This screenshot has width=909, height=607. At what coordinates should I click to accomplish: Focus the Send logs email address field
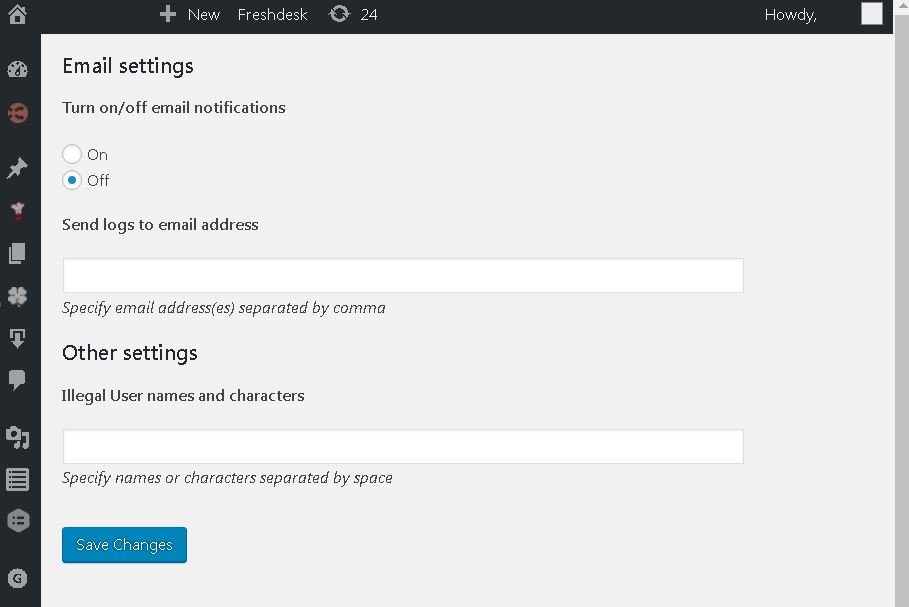click(403, 276)
